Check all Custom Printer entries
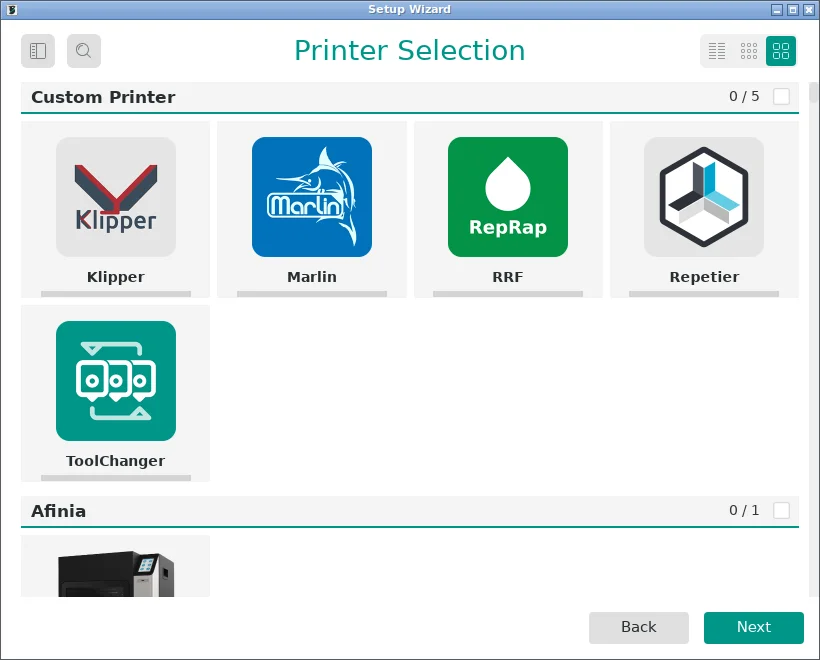 coord(781,96)
